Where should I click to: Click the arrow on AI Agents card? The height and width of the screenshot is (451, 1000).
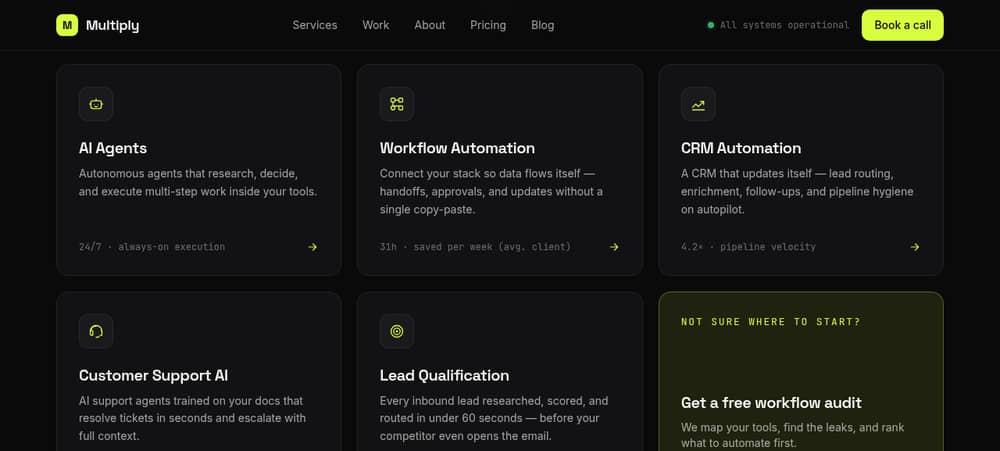(312, 247)
